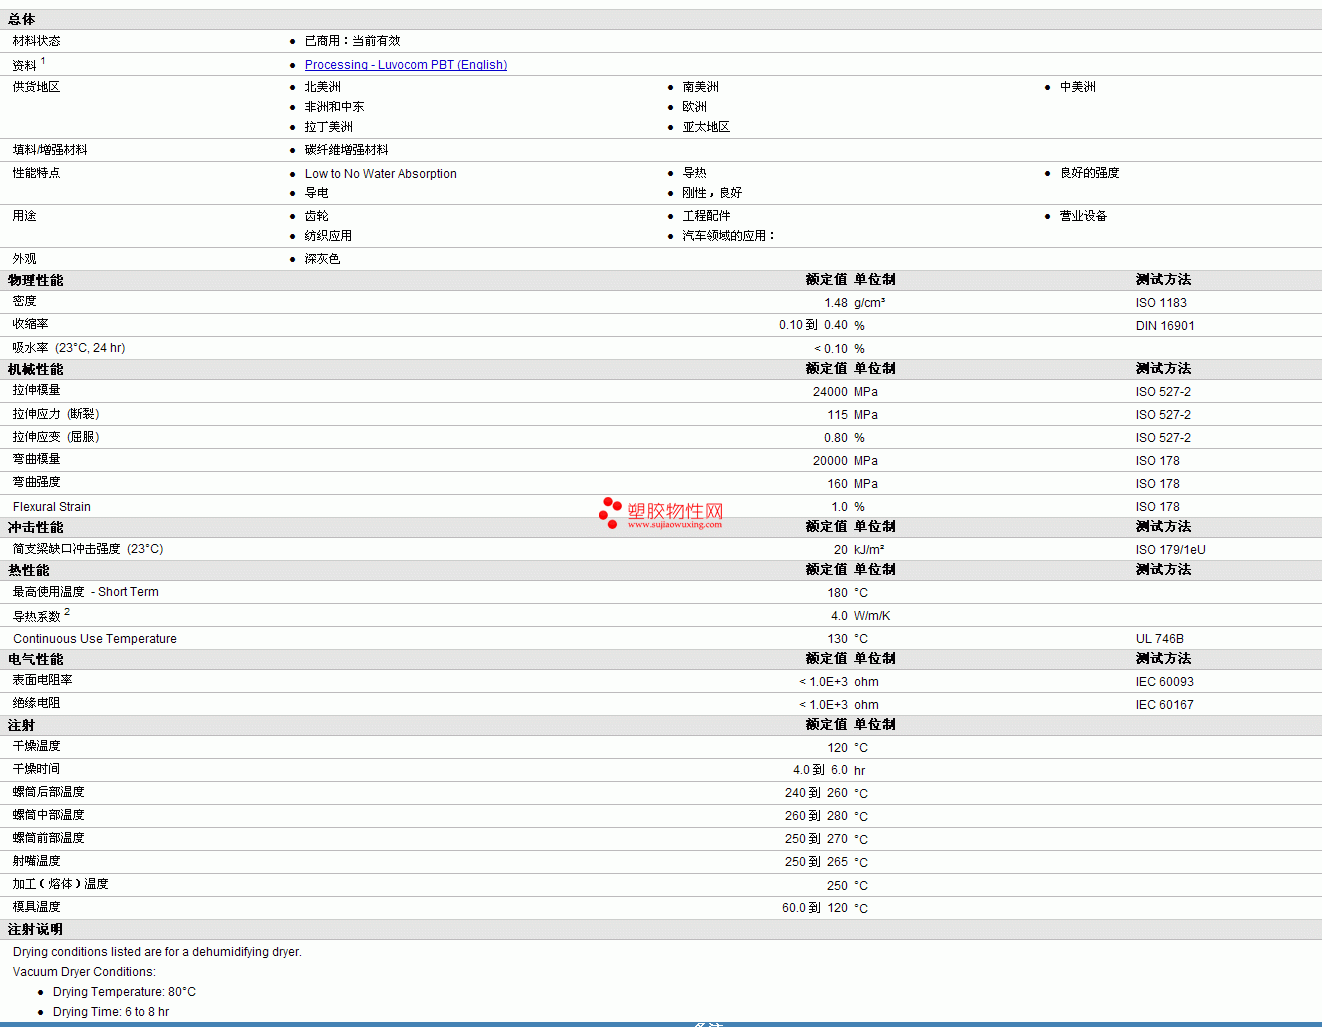Screen dimensions: 1322x1027
Task: Select the ISO 179/1eU test method
Action: click(x=1170, y=550)
